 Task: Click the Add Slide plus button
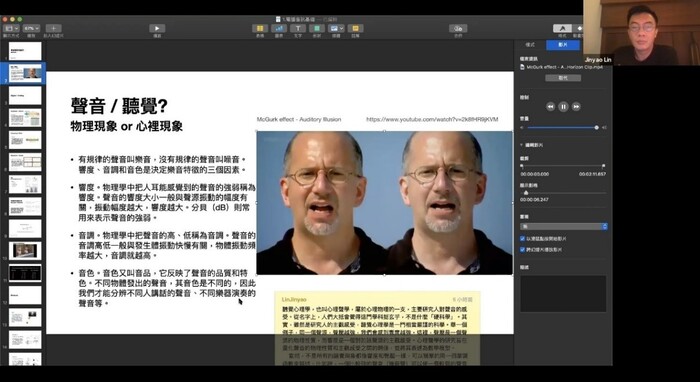[x=54, y=29]
